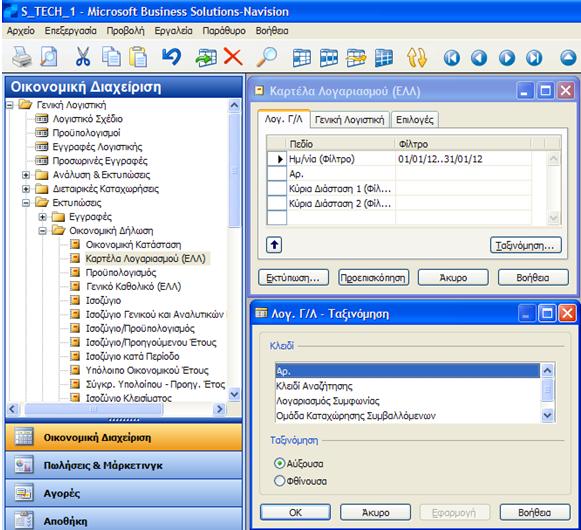Click the Find magnifier icon
Screen dimensions: 581x530
267,57
